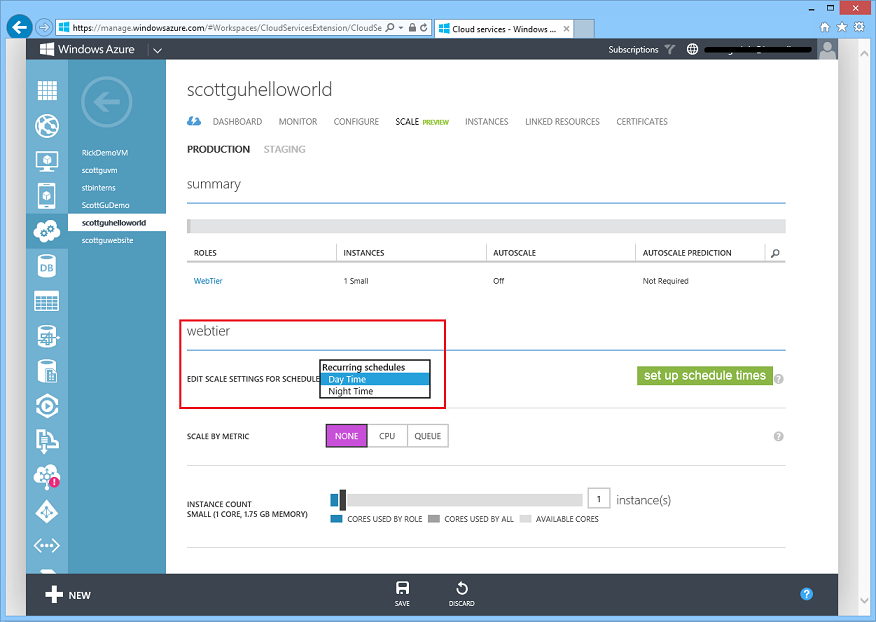The height and width of the screenshot is (622, 876).
Task: Open the HDInsight icon in sidebar
Action: 47,336
